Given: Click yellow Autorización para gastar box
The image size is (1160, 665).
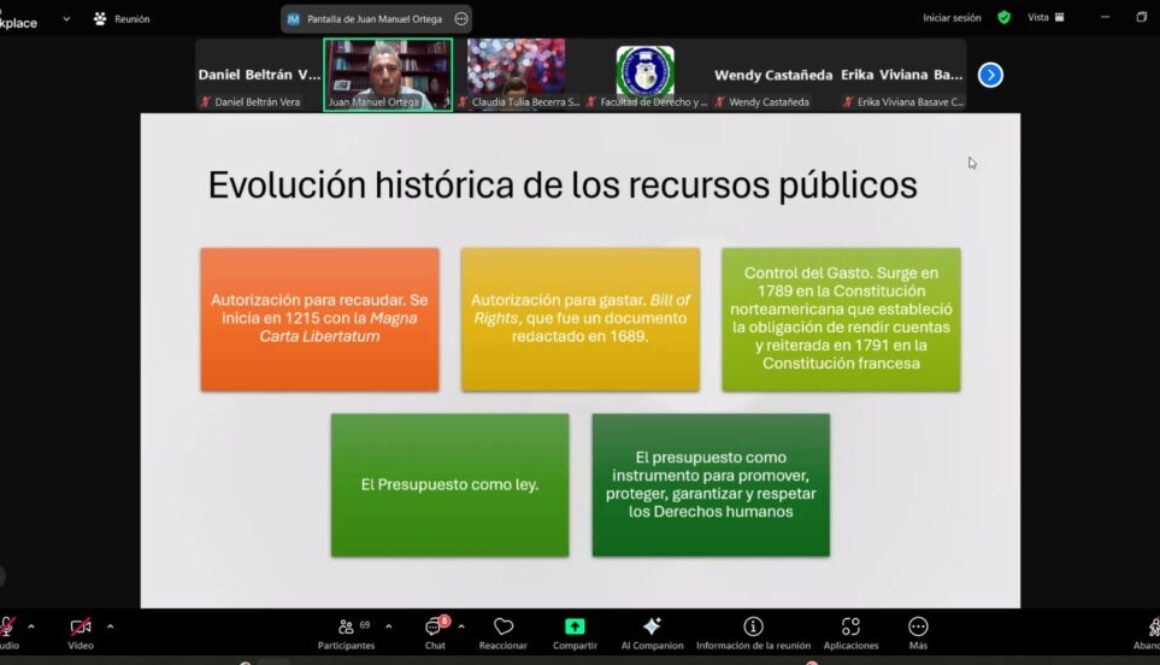Looking at the screenshot, I should point(580,320).
